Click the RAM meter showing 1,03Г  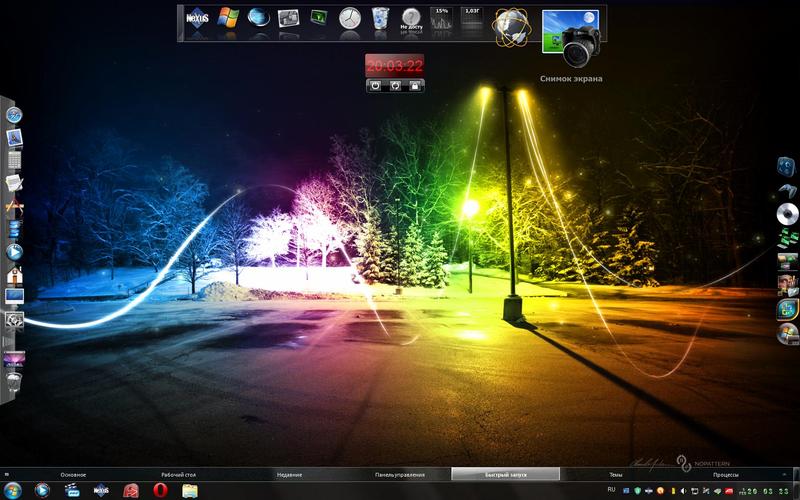point(472,19)
